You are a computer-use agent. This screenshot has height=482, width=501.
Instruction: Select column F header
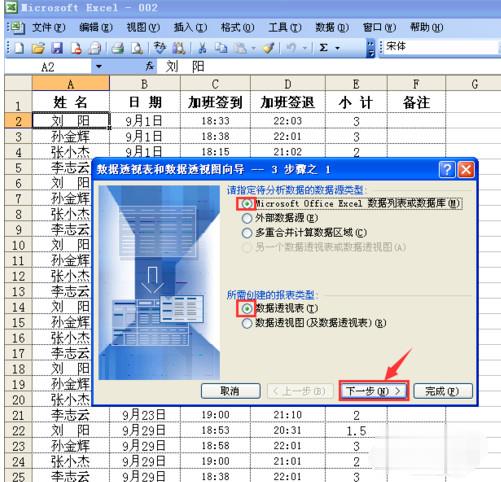pos(416,83)
